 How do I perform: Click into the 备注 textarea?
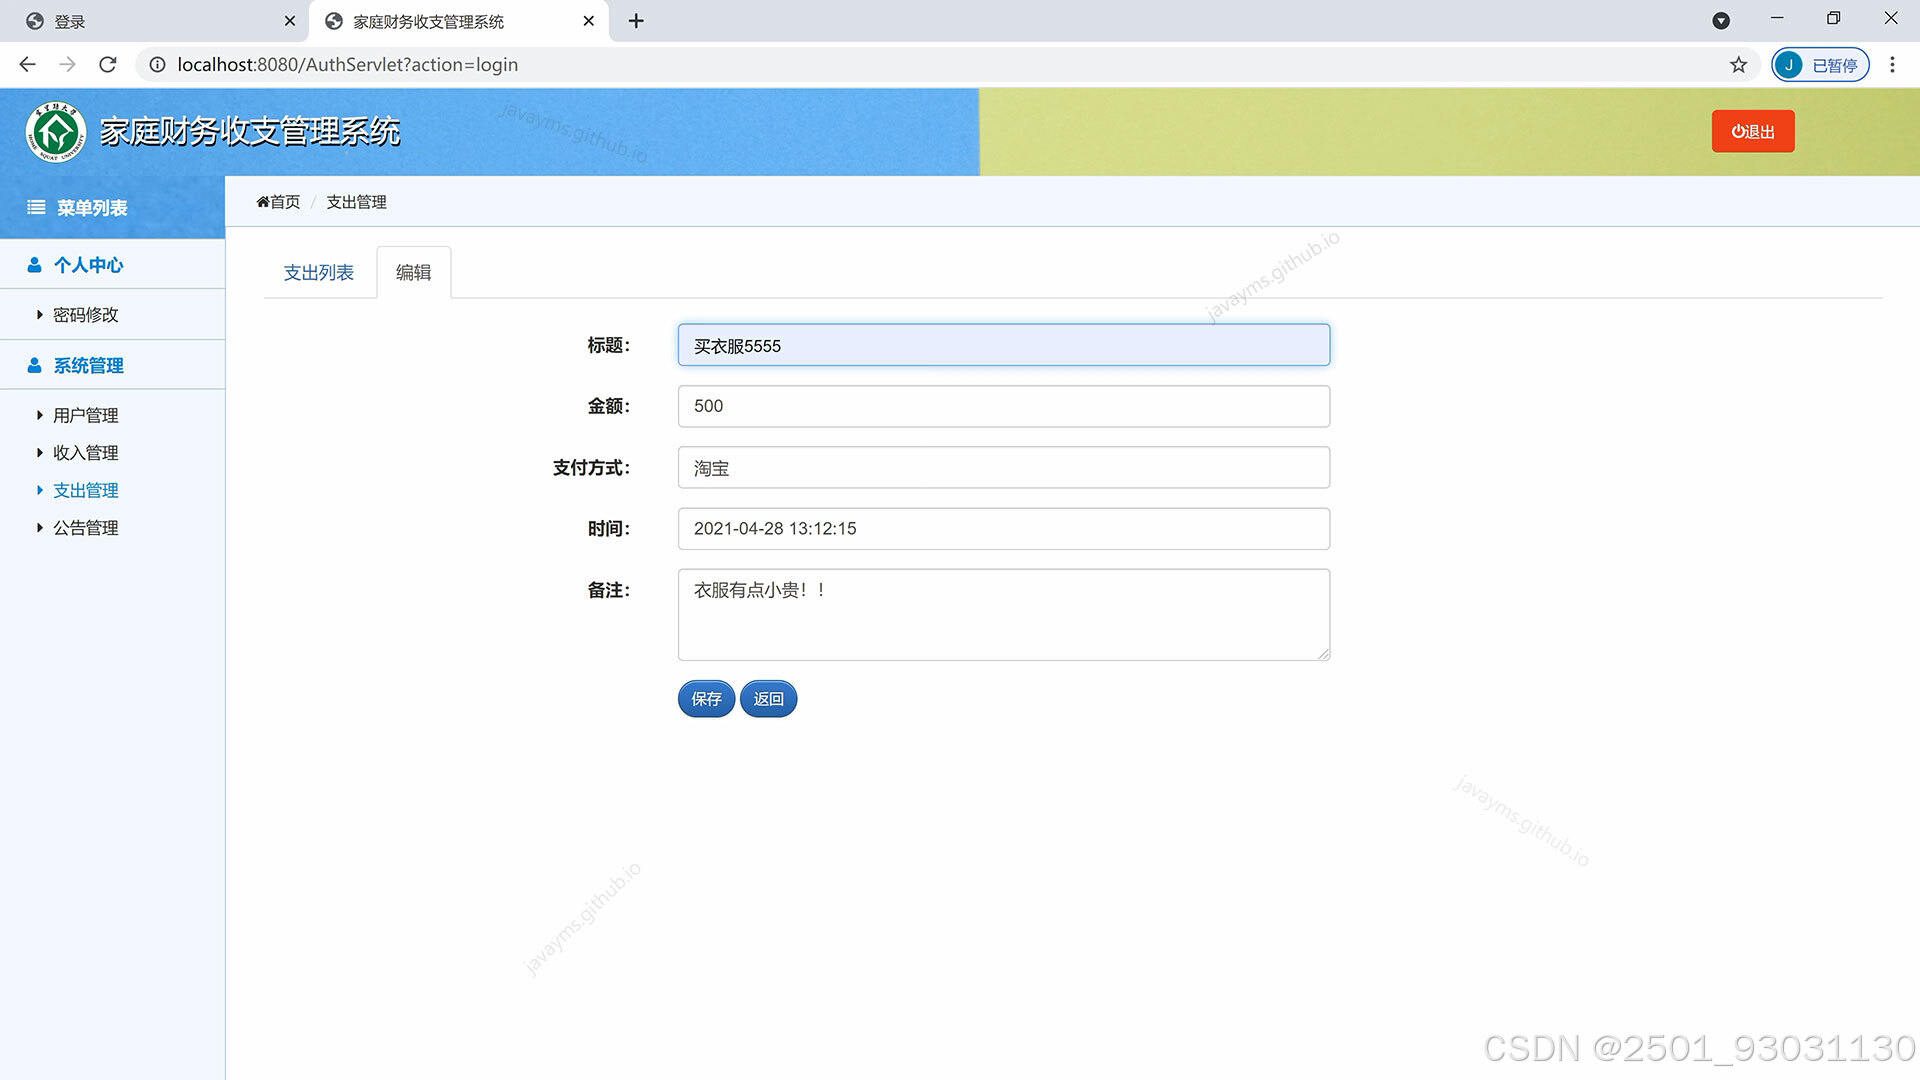1004,615
